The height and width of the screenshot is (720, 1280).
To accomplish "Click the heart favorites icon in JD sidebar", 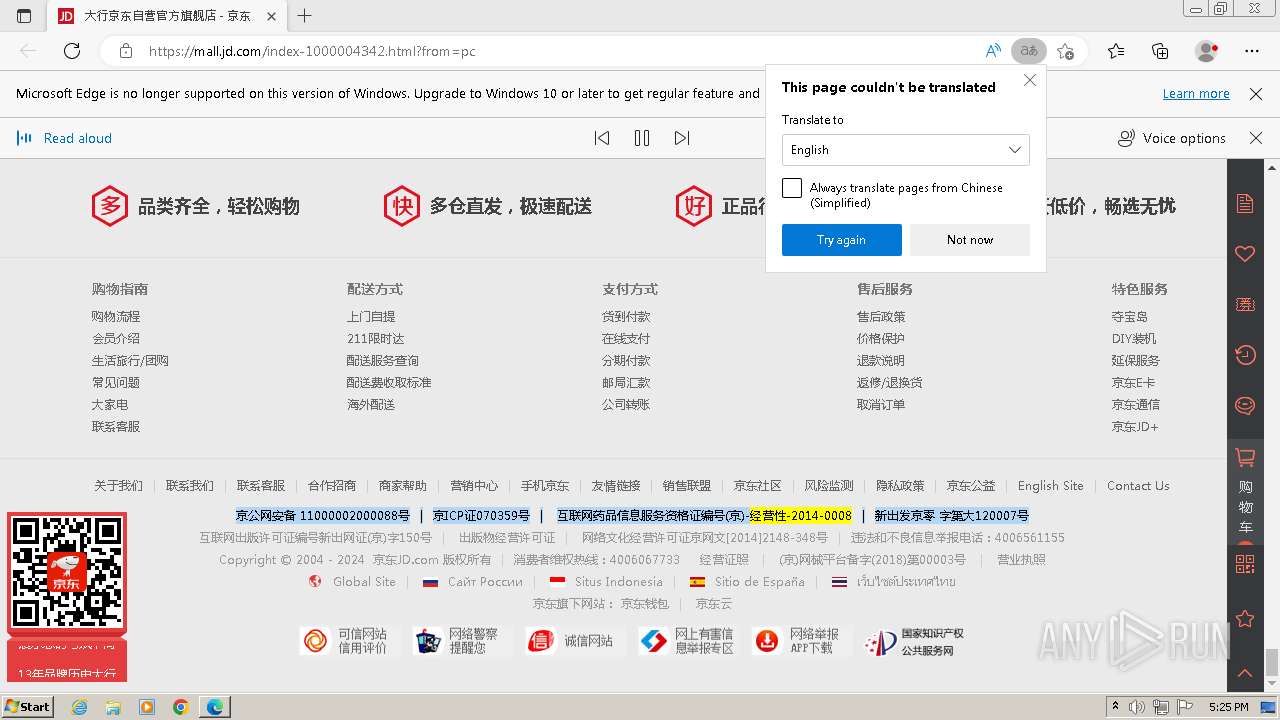I will pos(1245,254).
